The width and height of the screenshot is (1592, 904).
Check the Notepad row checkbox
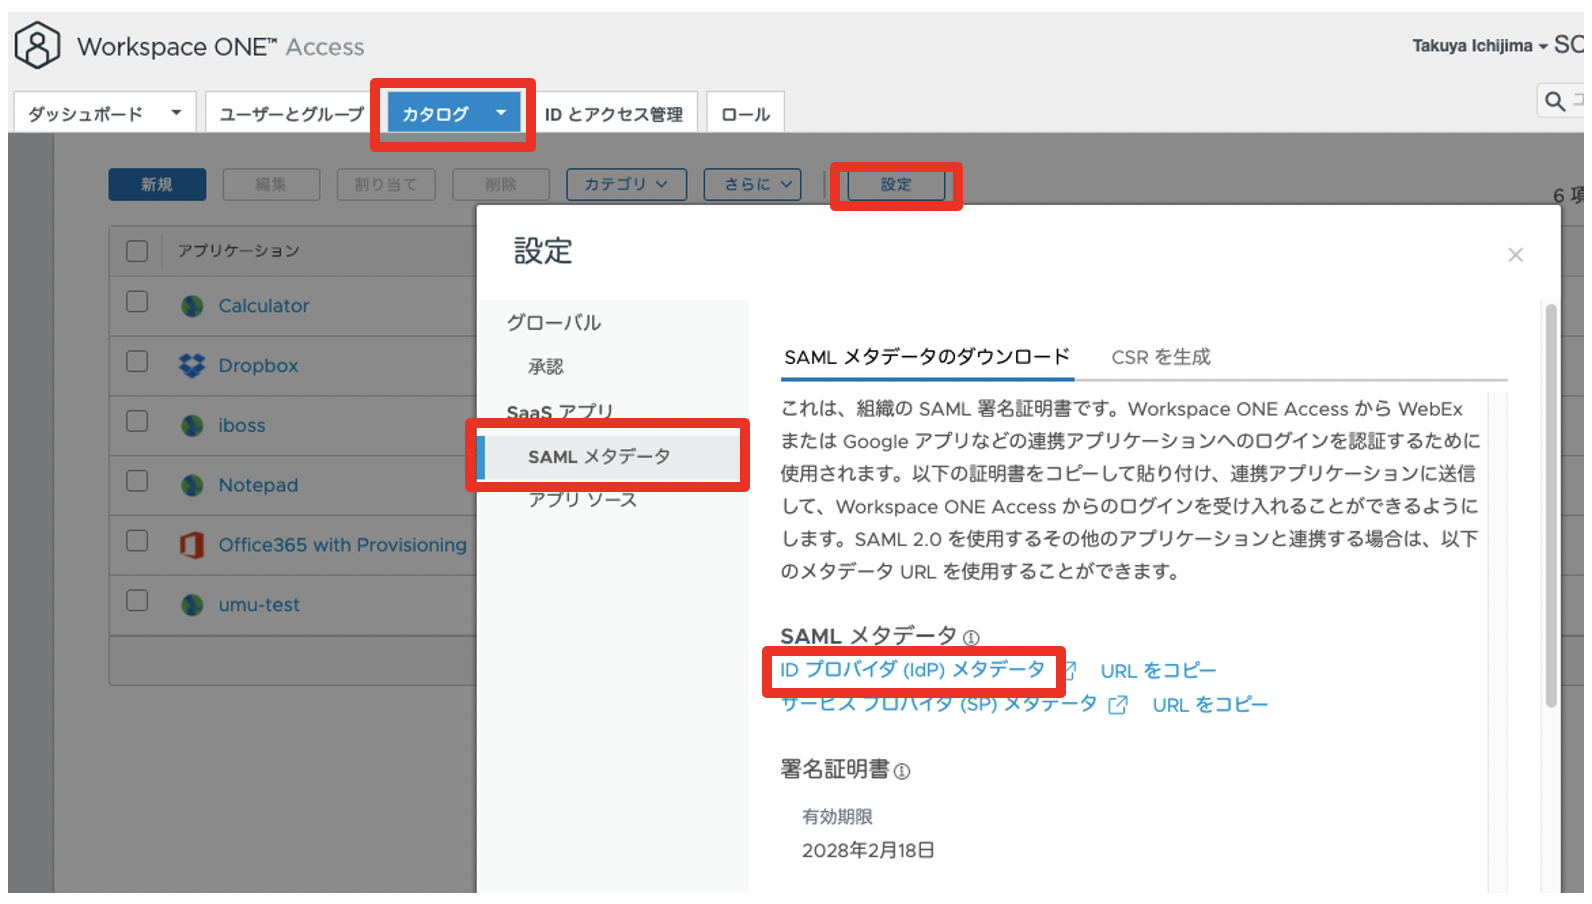coord(137,481)
